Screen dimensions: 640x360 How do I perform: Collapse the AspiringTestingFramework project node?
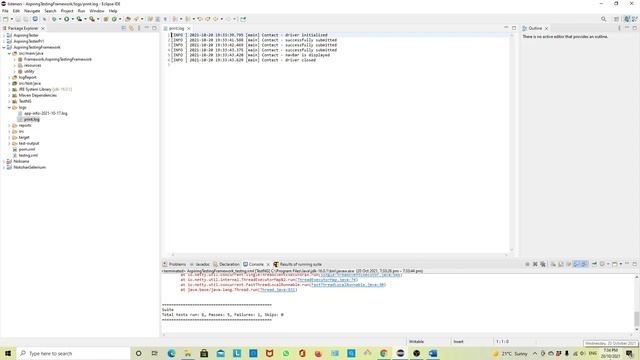click(x=4, y=47)
